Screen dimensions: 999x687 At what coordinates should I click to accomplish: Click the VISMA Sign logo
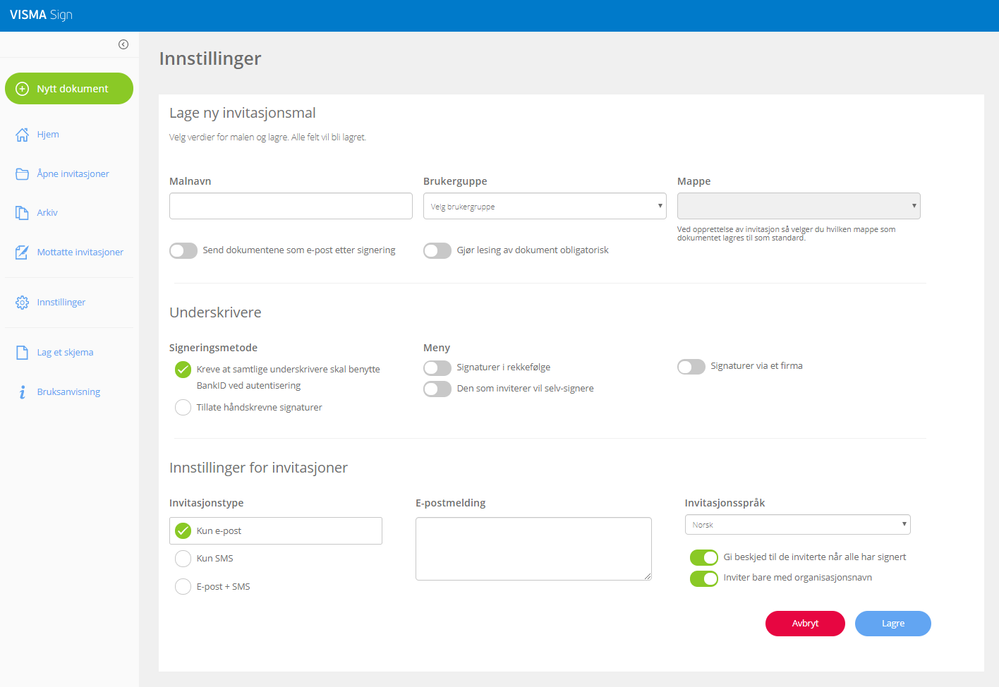coord(41,15)
